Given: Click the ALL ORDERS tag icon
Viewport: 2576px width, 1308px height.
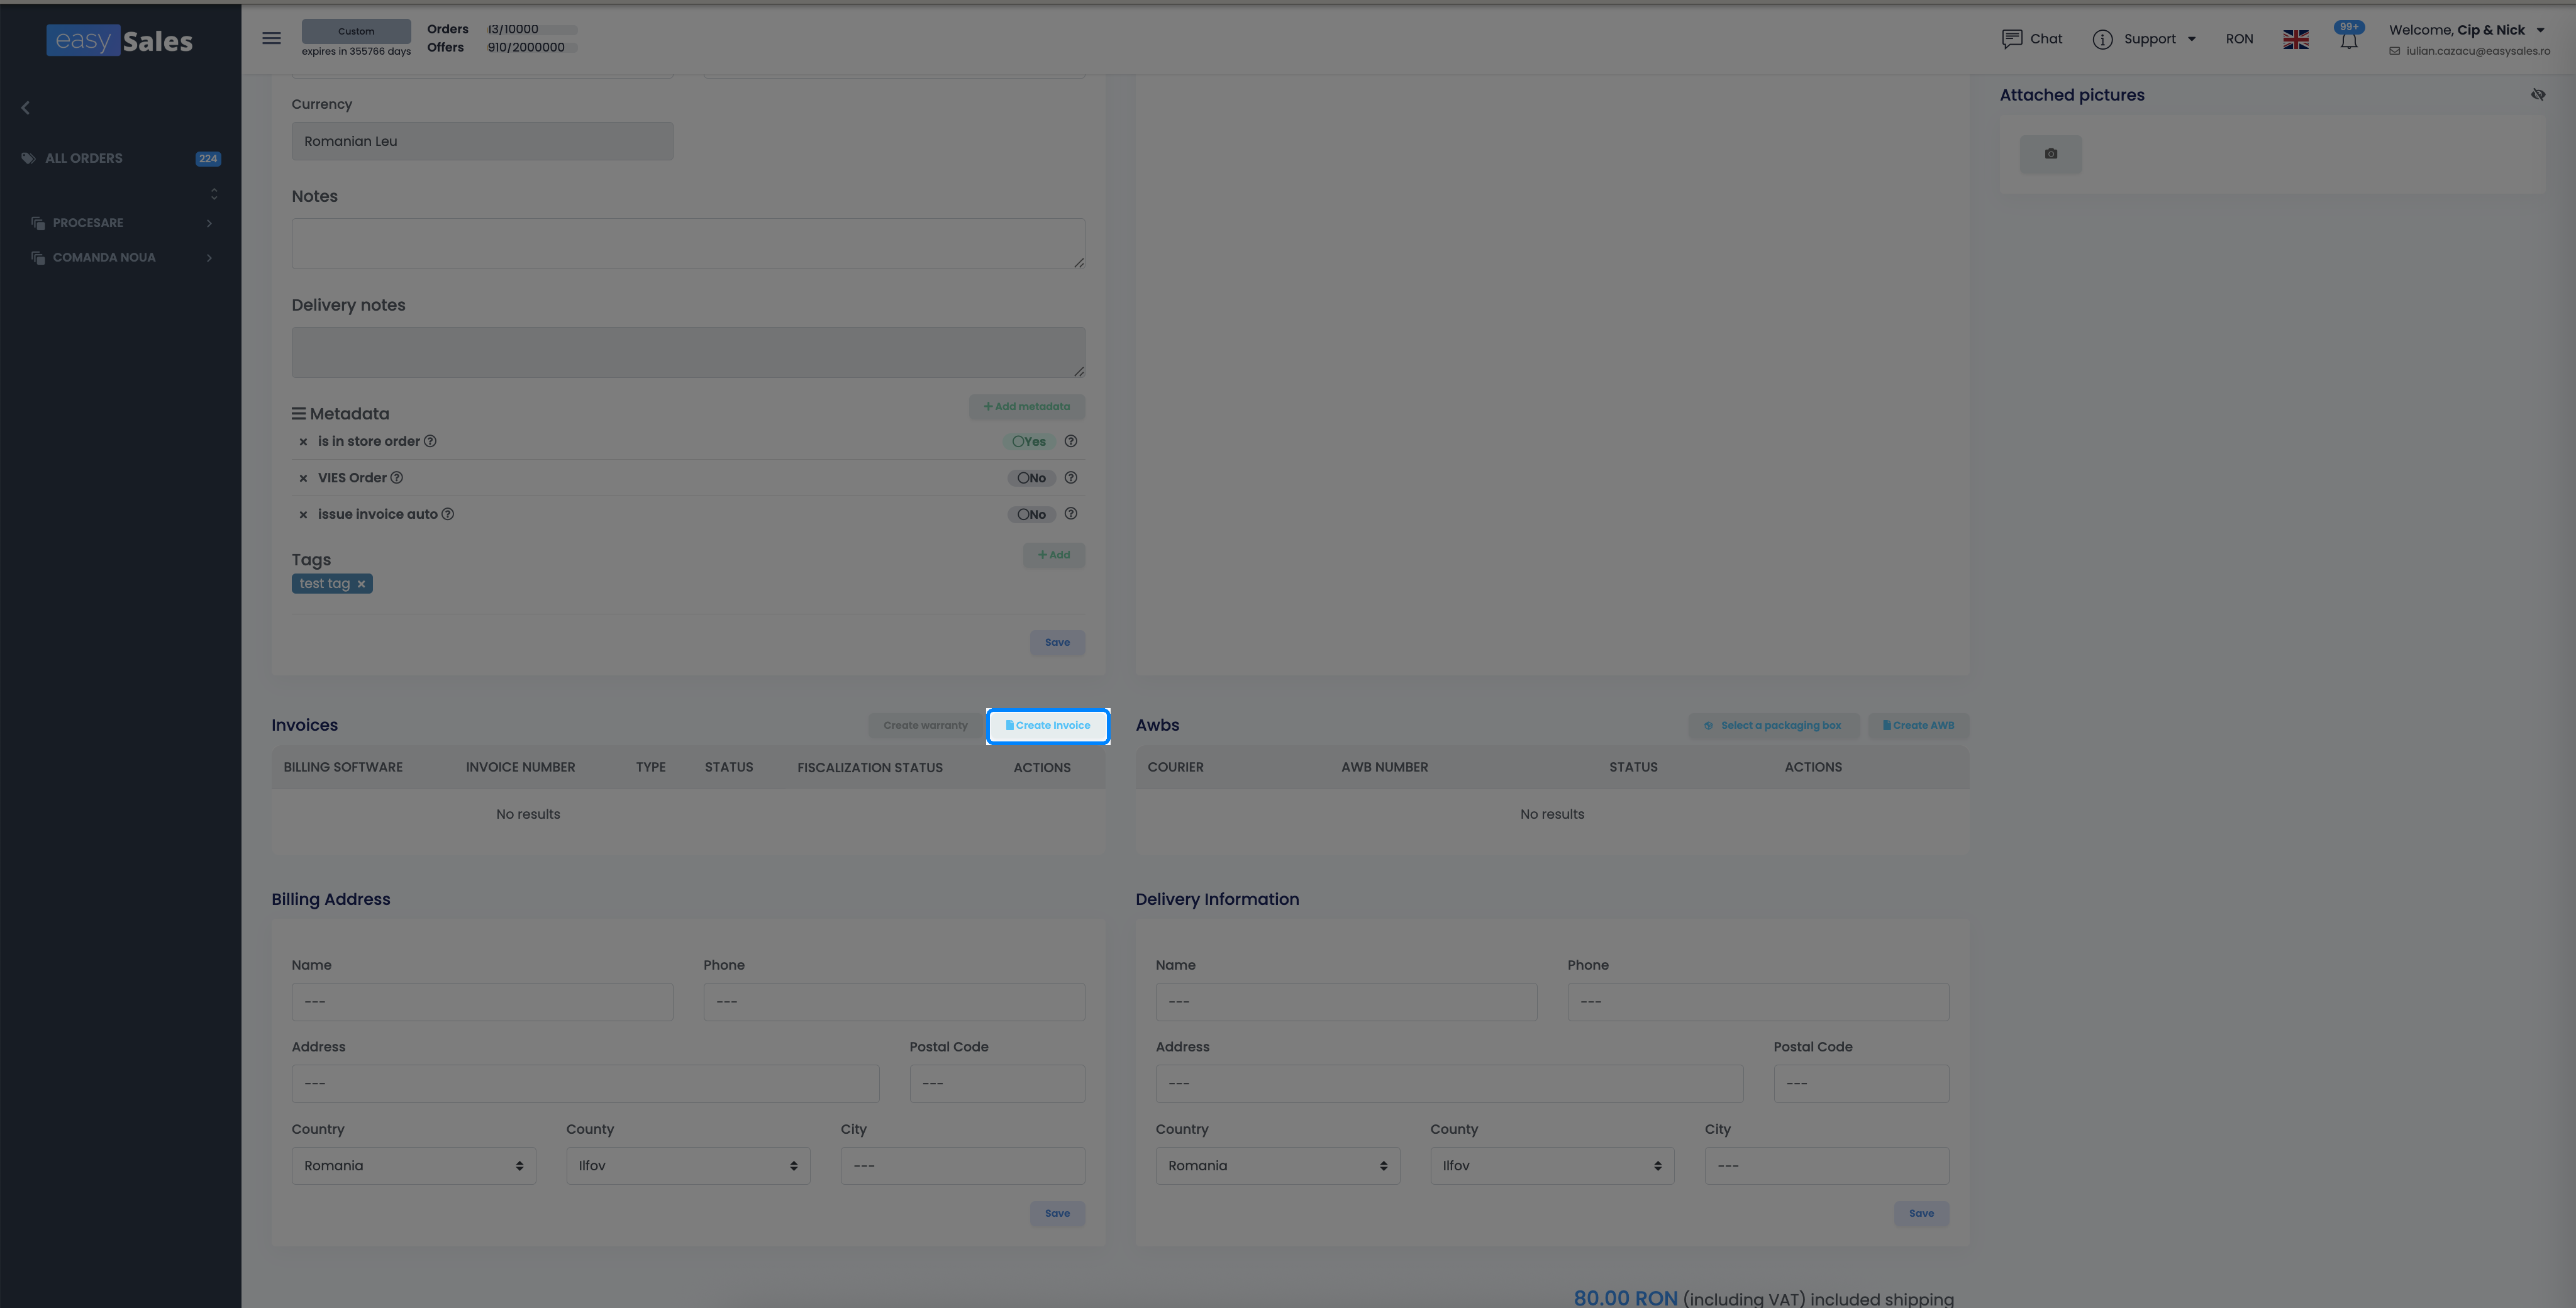Looking at the screenshot, I should coord(28,158).
